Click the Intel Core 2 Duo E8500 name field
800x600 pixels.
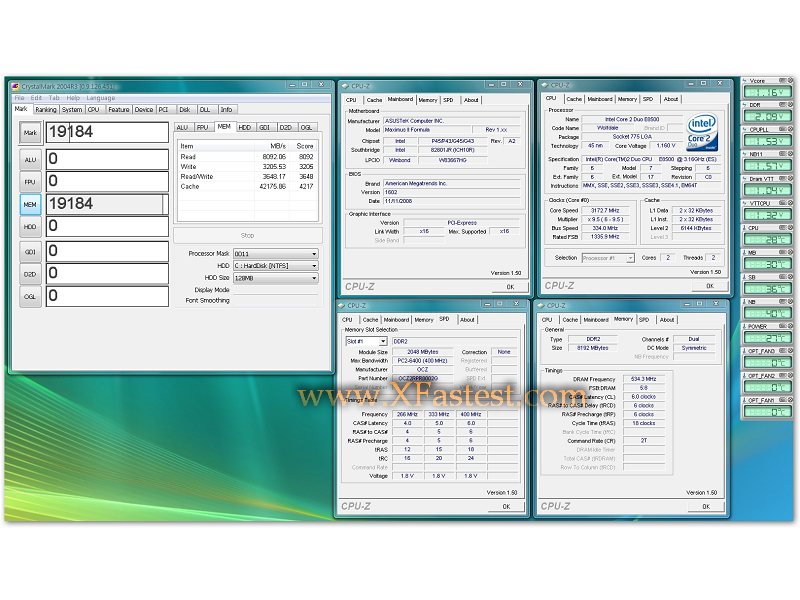632,119
